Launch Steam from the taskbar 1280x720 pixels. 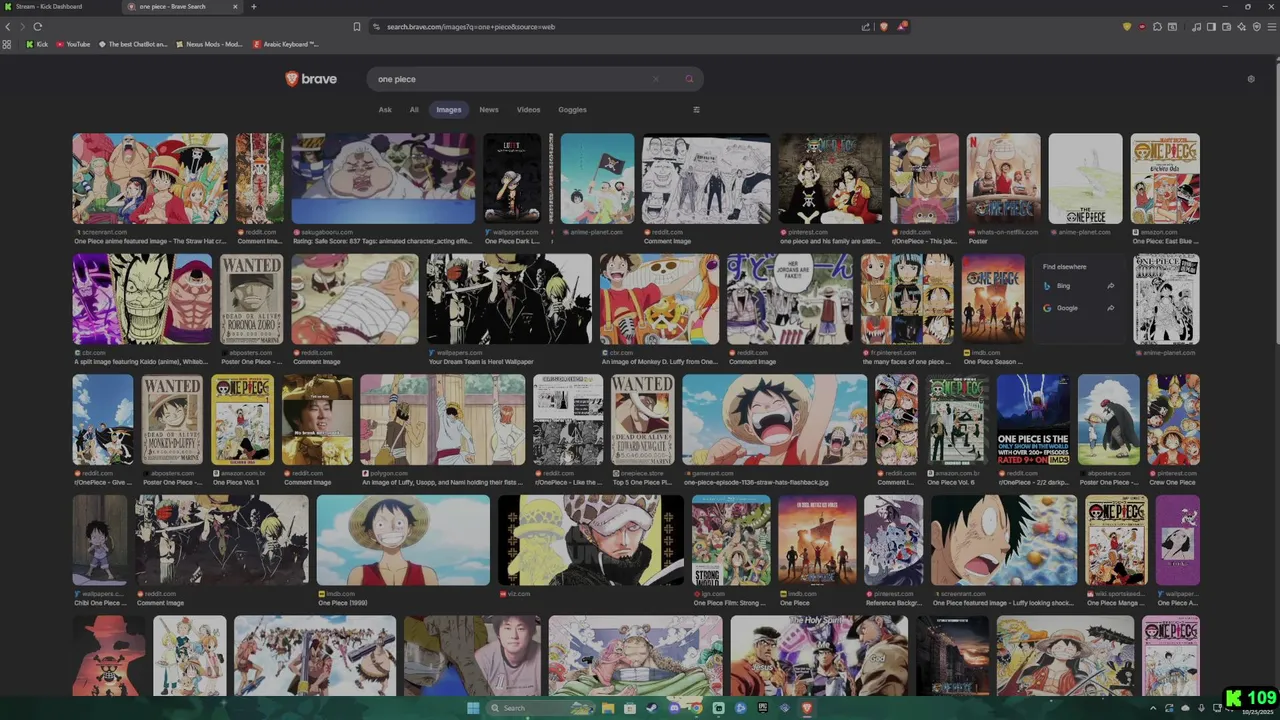pos(652,708)
